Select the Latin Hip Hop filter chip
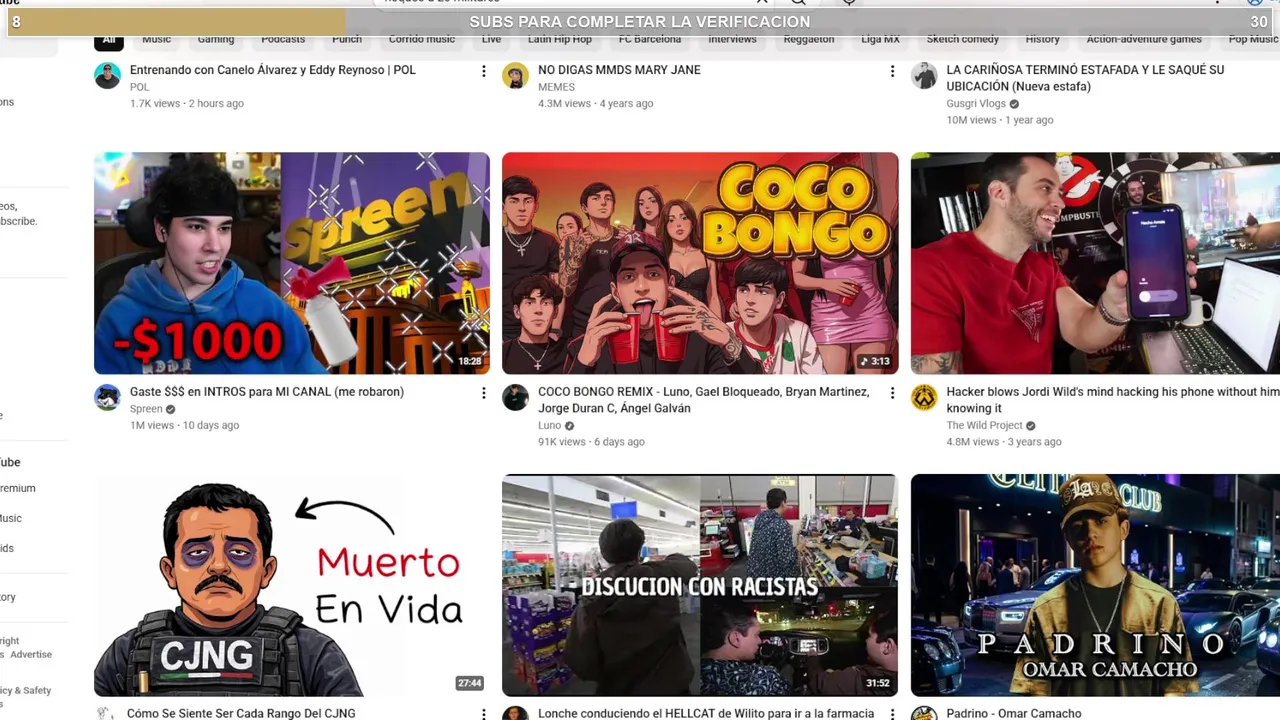The height and width of the screenshot is (720, 1280). click(560, 40)
